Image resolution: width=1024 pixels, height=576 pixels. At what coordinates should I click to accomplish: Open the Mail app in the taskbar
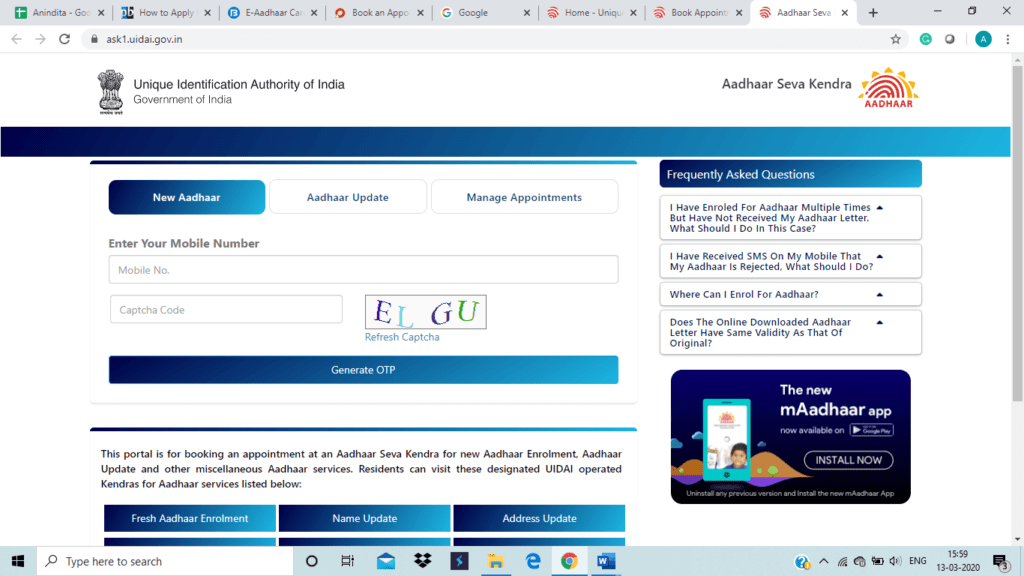385,561
